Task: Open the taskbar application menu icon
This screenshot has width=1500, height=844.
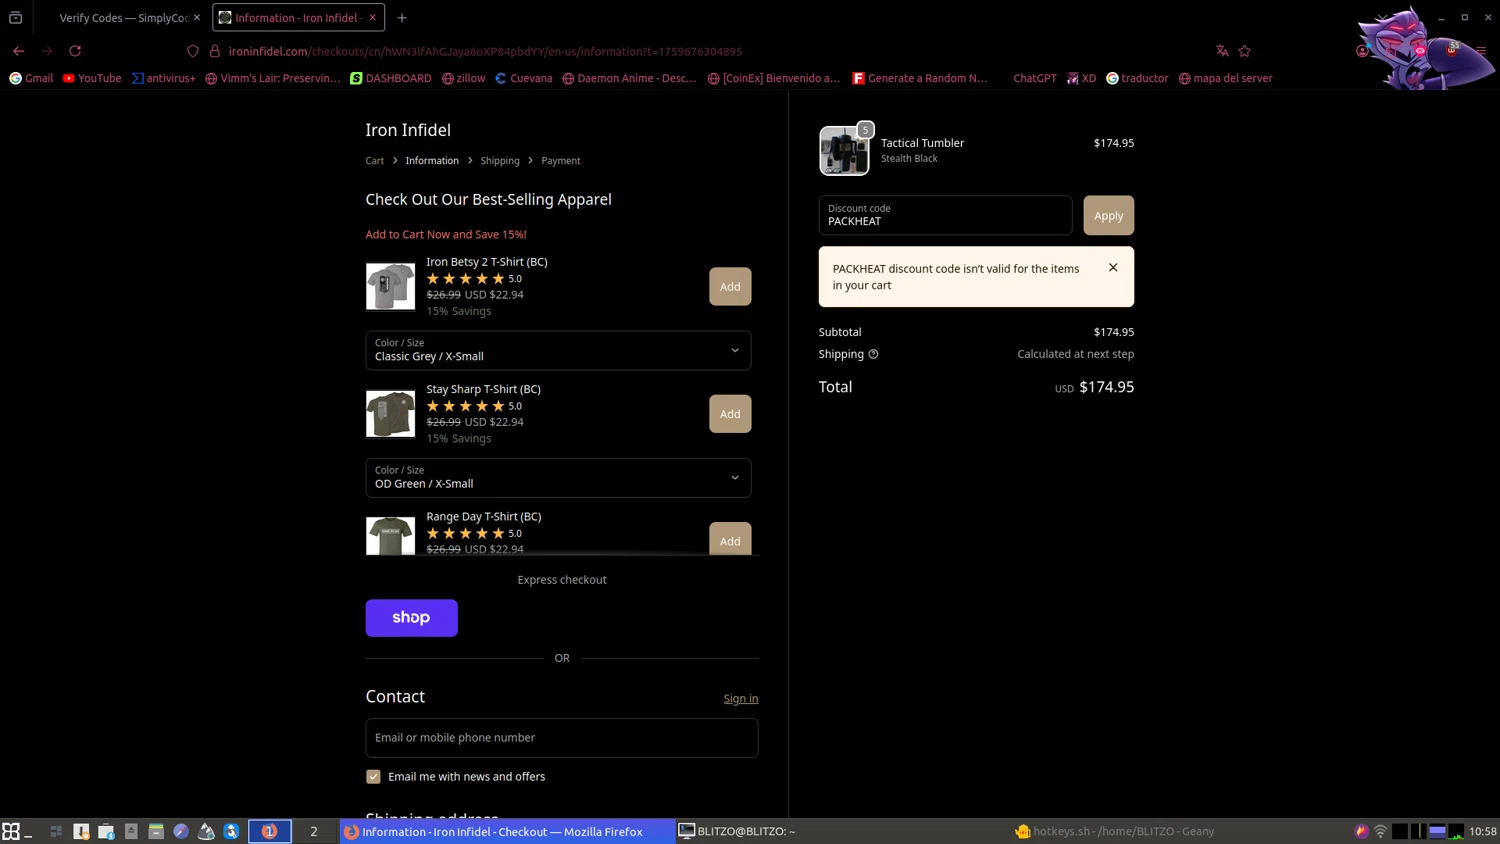Action: [11, 831]
